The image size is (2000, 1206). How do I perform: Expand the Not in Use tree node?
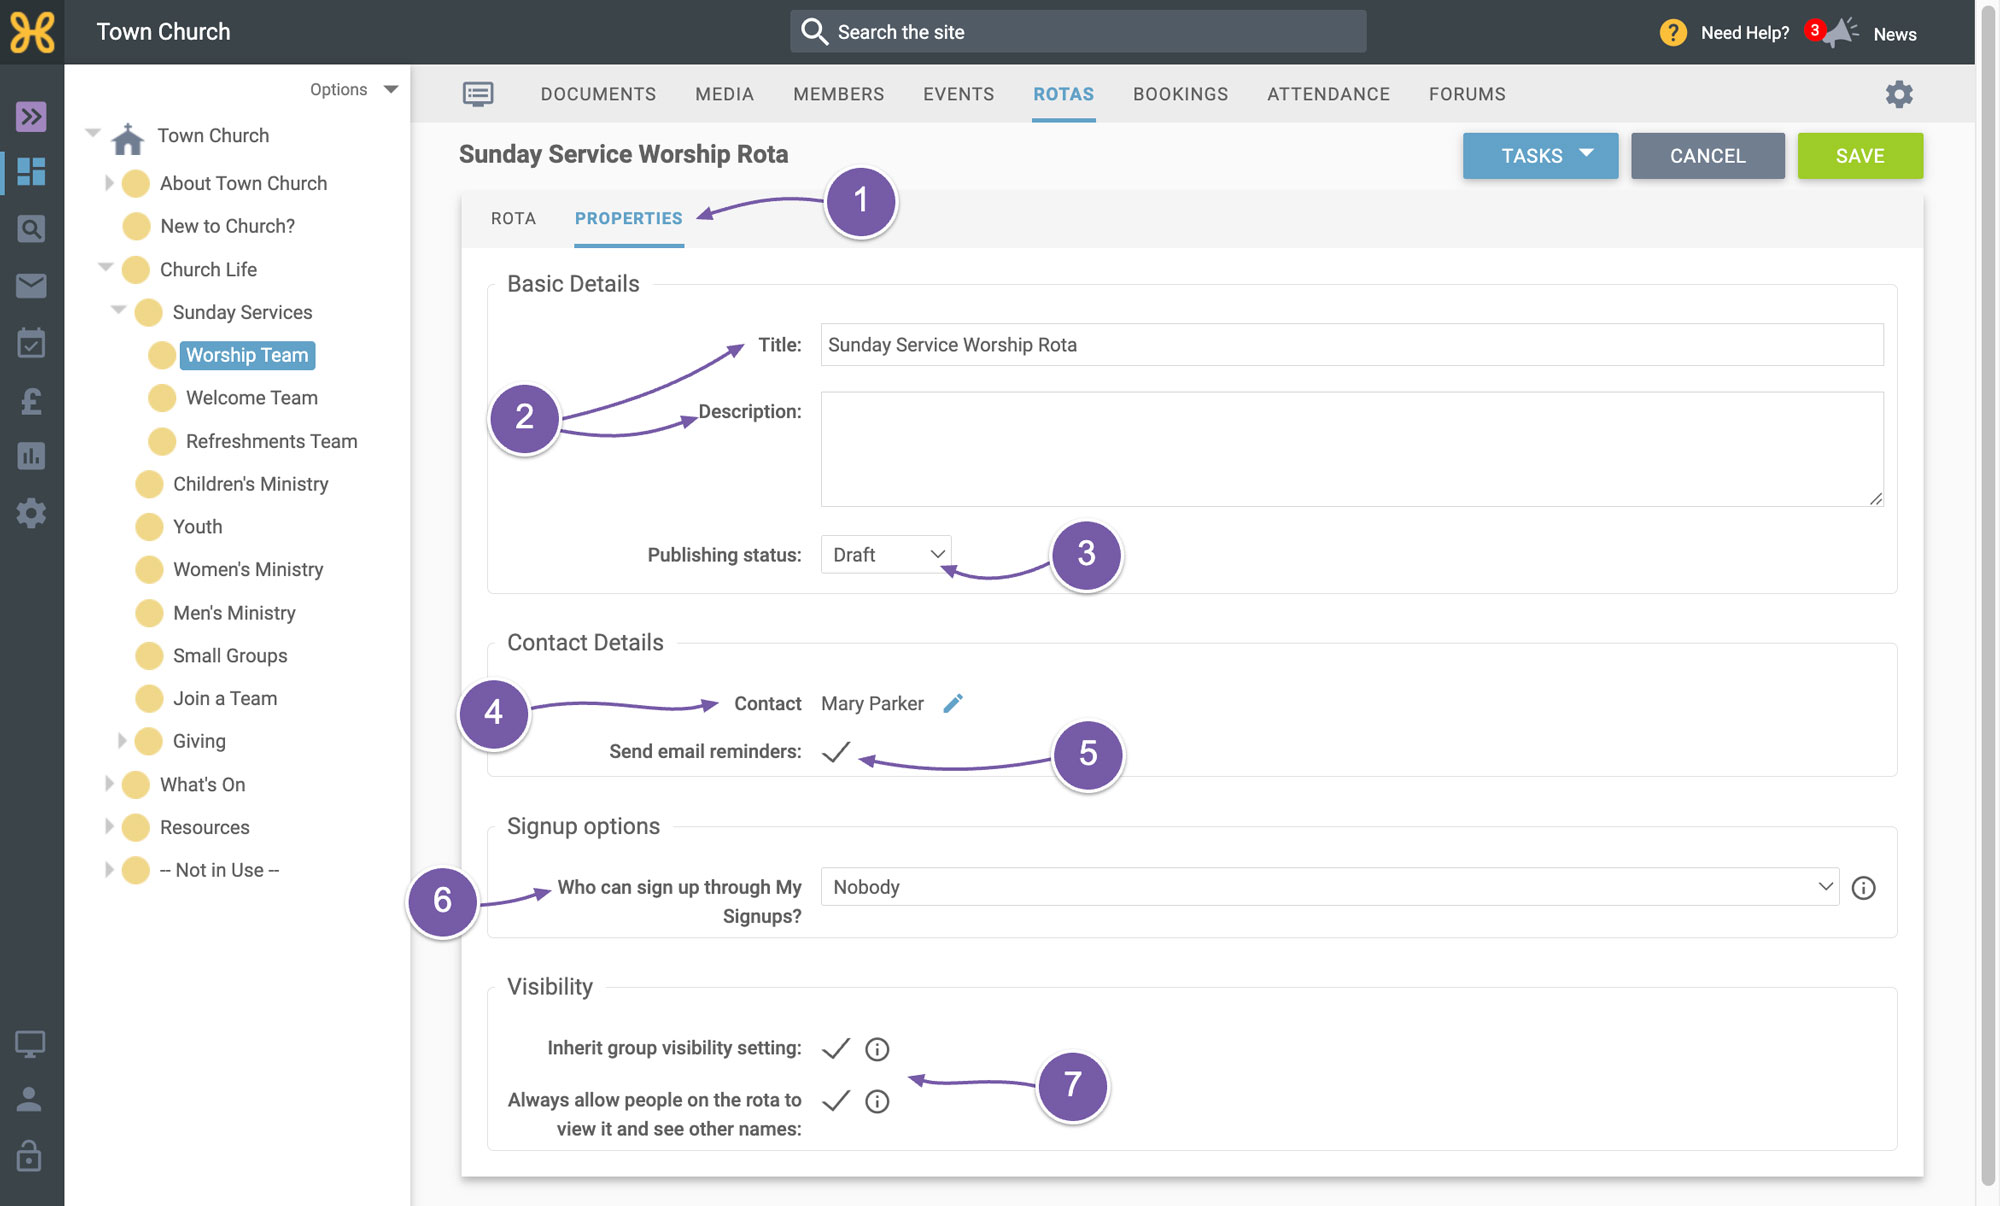(x=109, y=870)
